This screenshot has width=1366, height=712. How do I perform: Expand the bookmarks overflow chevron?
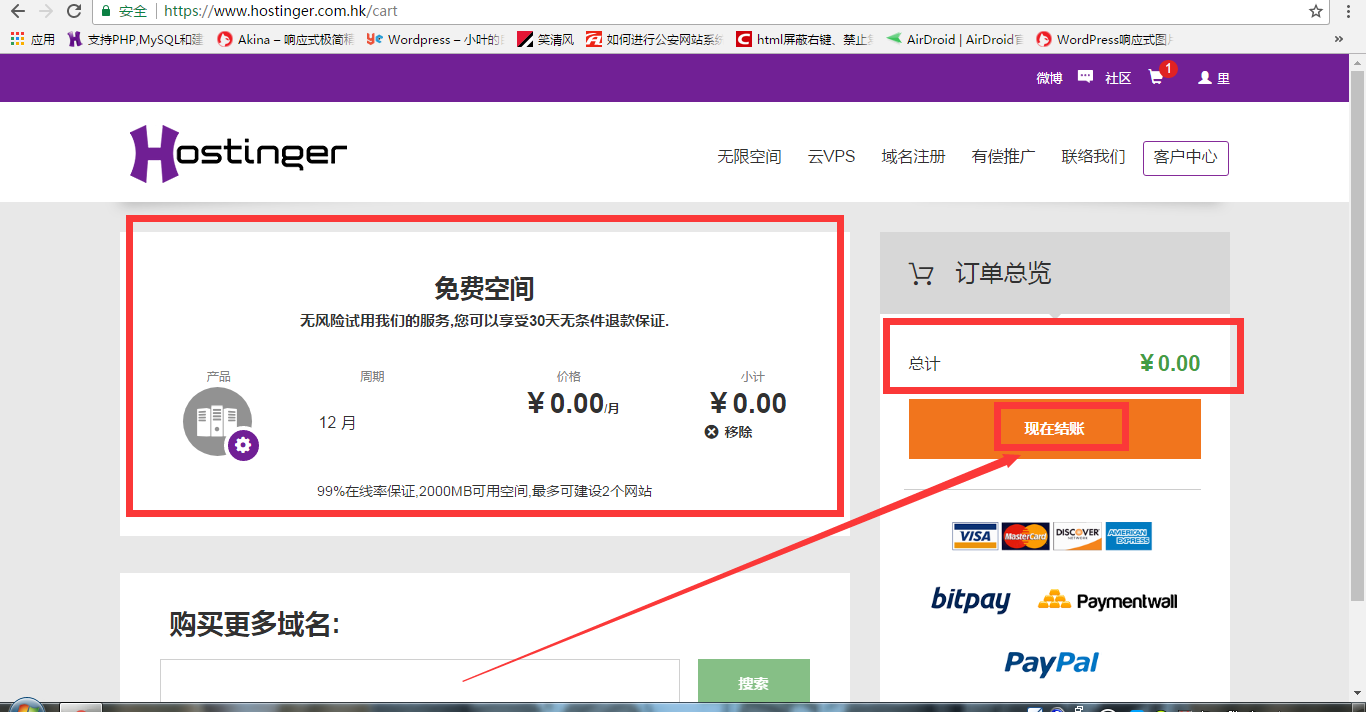[x=1339, y=38]
